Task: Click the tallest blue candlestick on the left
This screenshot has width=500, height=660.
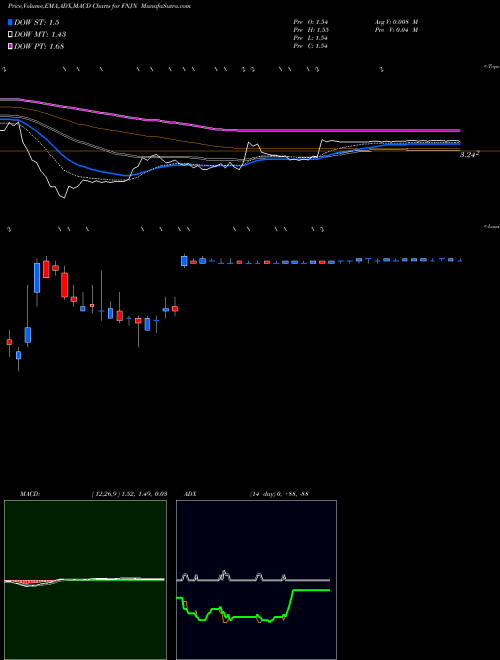Action: coord(37,278)
